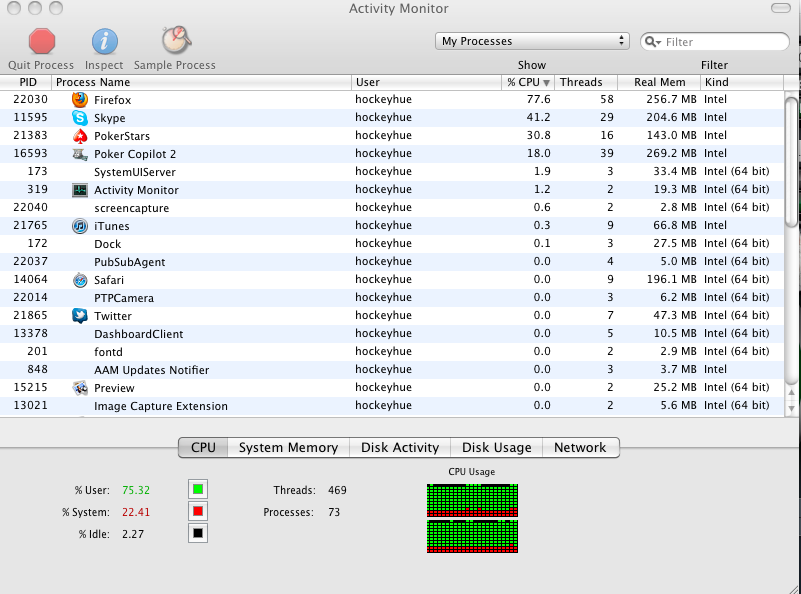Select the Image Capture Extension row
The image size is (801, 594).
click(x=392, y=406)
